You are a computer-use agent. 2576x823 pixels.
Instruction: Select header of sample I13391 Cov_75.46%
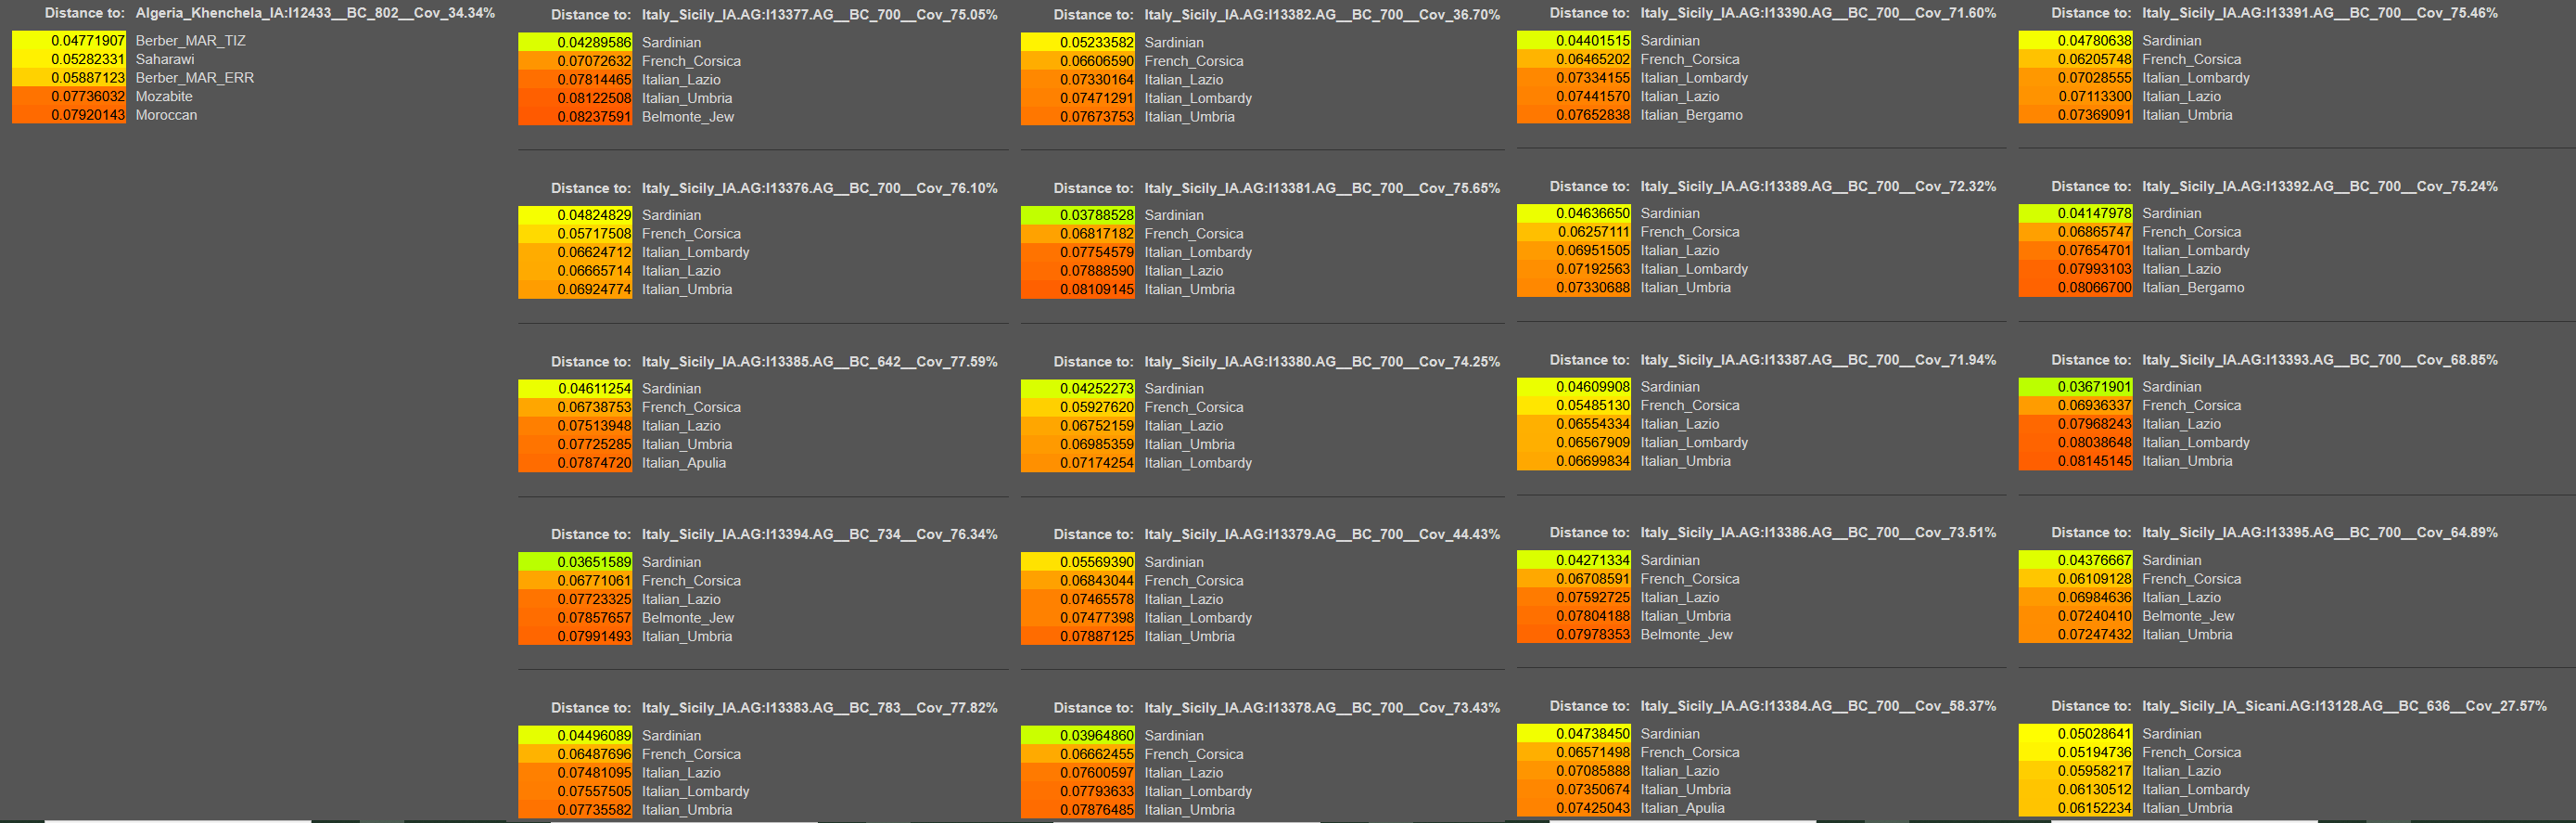point(2320,13)
